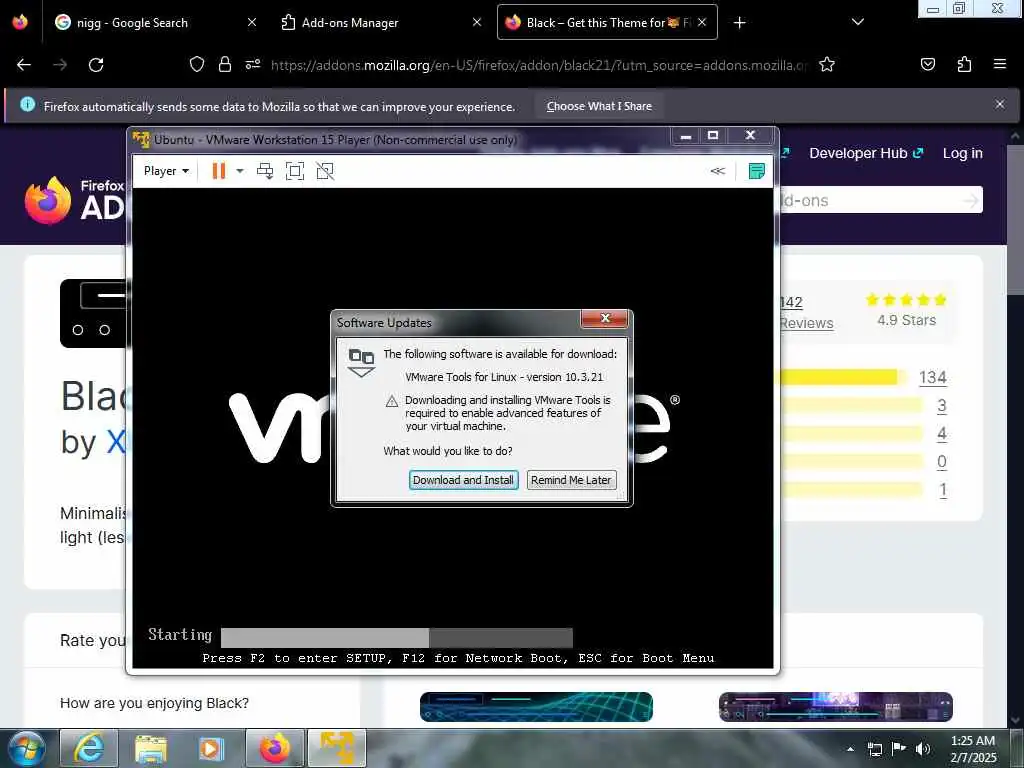
Task: Switch to VMware Player taskbar icon
Action: (337, 748)
